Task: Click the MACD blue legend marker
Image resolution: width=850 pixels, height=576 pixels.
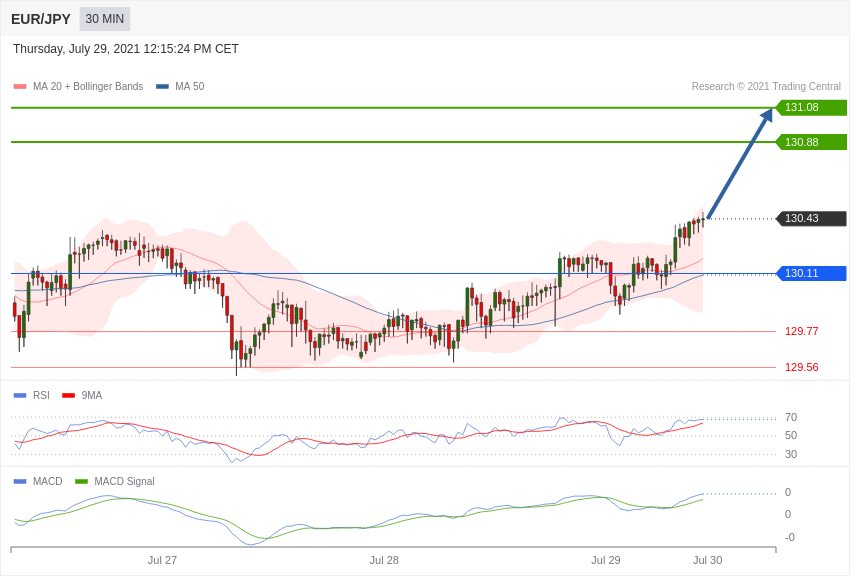Action: point(20,482)
